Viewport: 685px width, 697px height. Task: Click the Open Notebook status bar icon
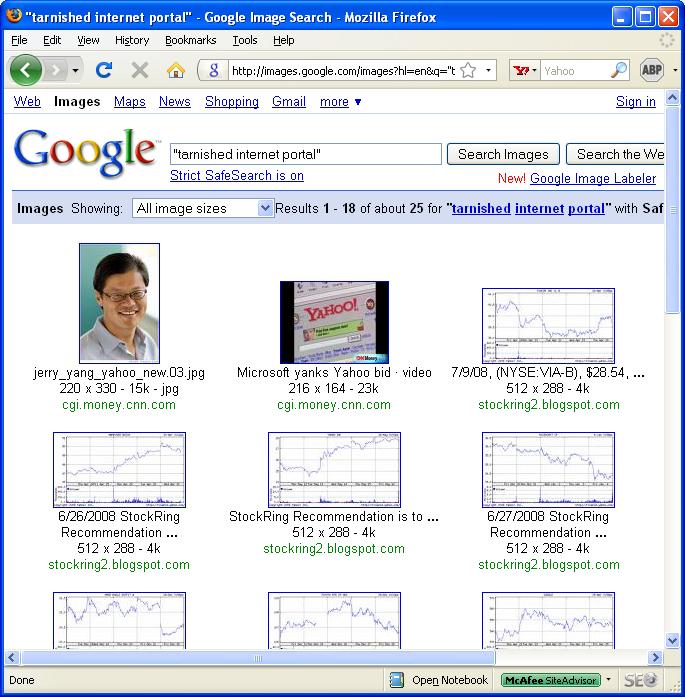coord(397,680)
